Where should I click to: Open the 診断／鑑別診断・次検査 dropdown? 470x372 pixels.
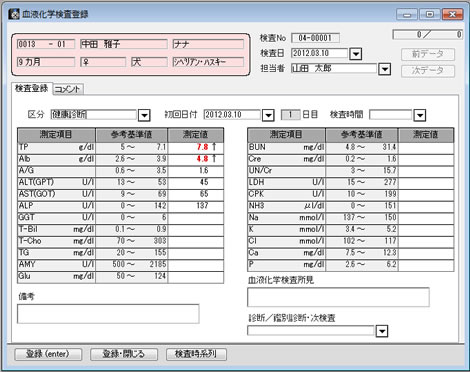coord(382,331)
